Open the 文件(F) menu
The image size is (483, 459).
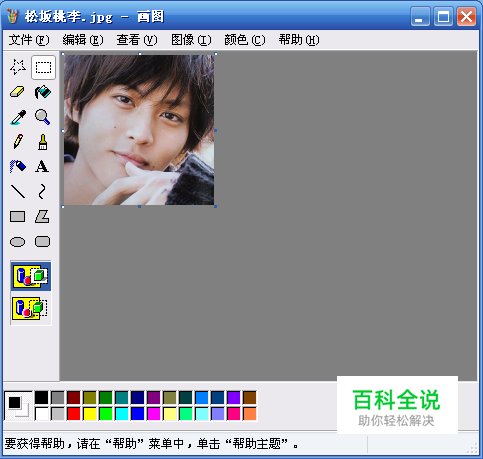click(29, 40)
